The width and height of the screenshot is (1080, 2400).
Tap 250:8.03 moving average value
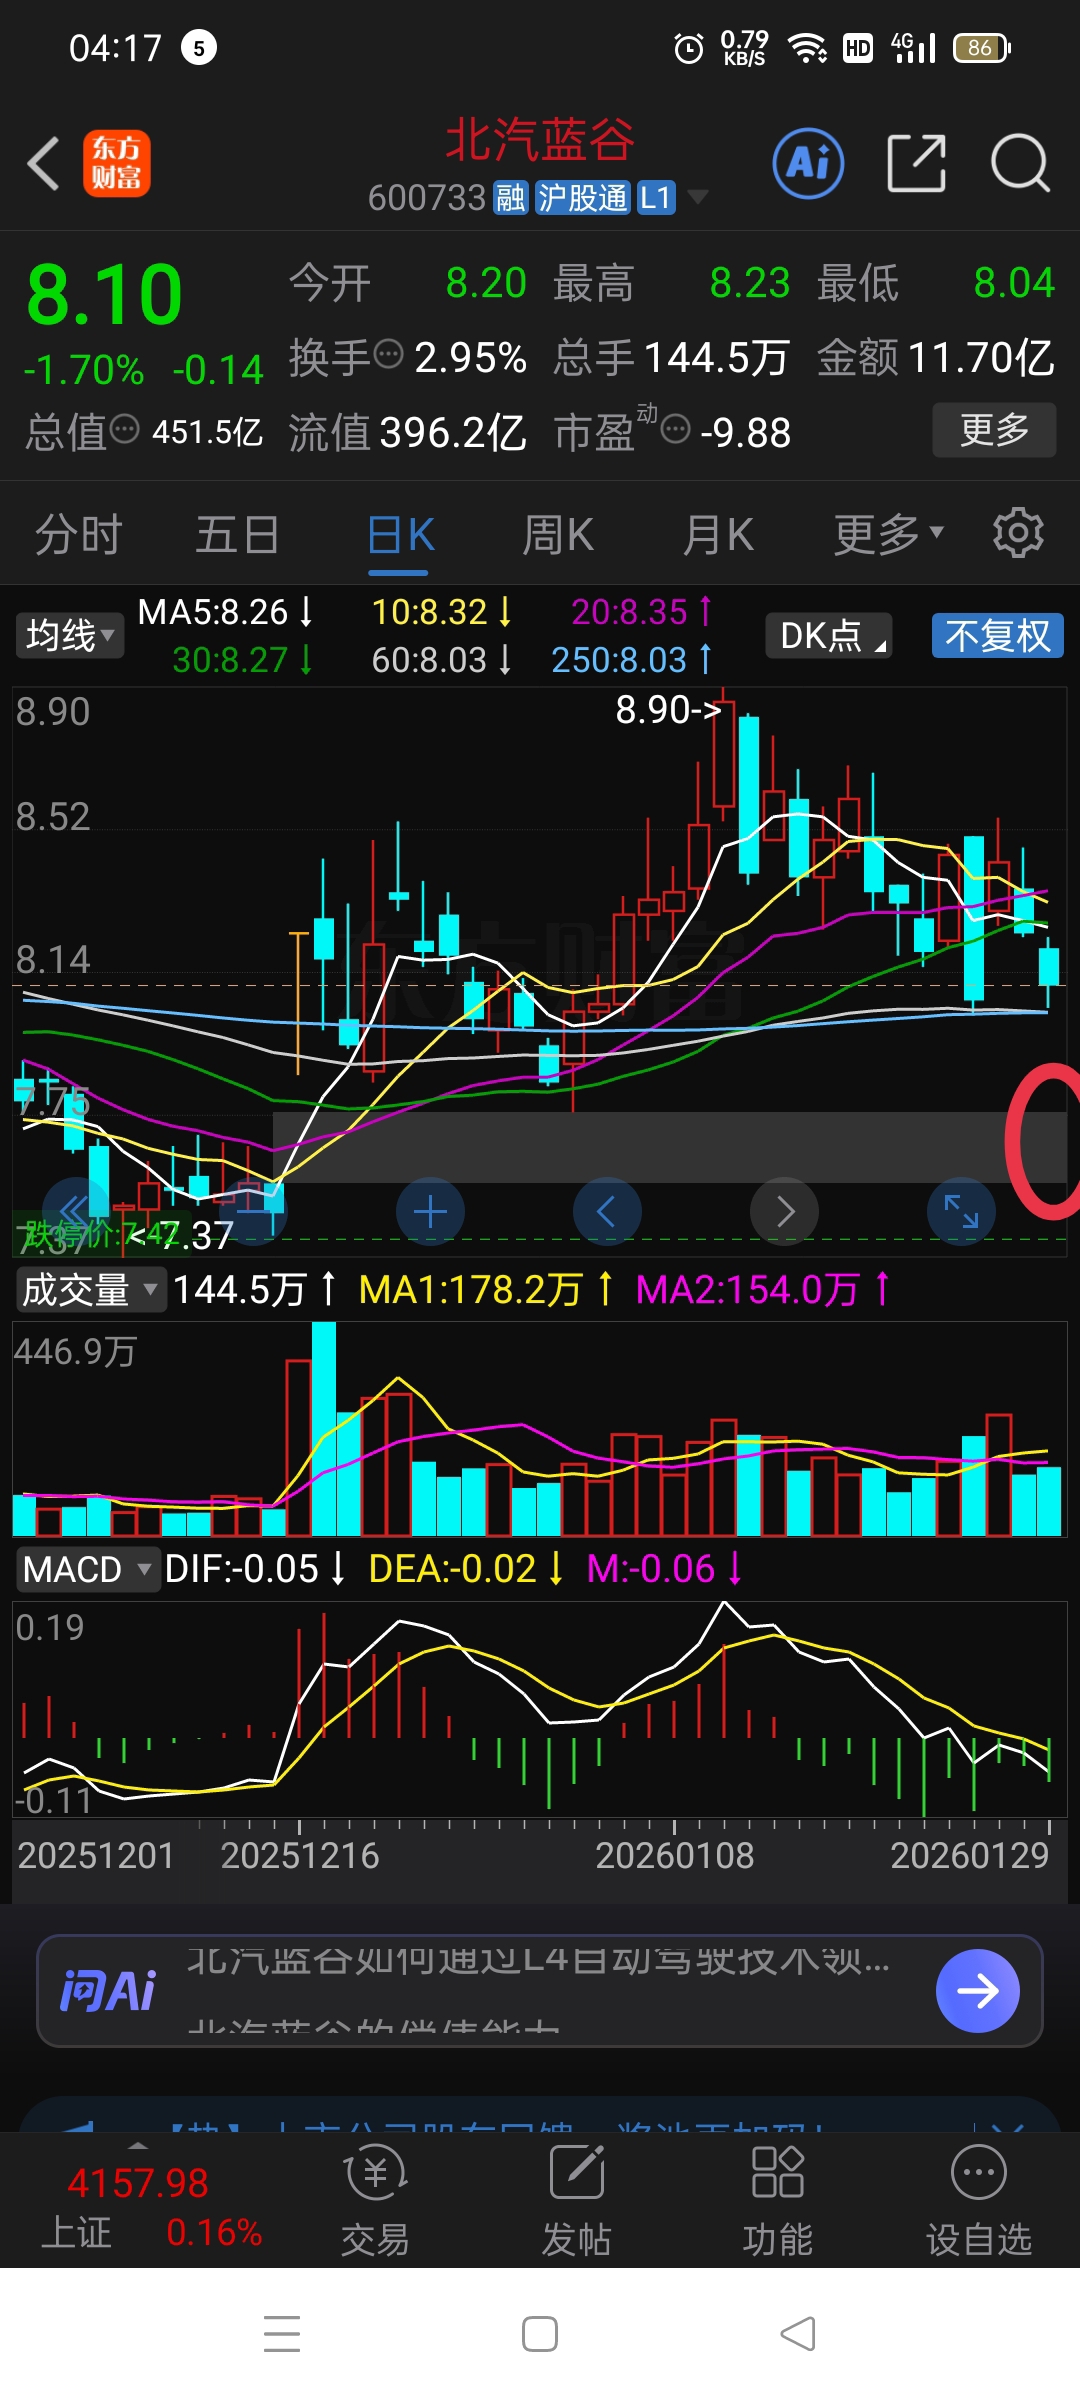[x=630, y=659]
